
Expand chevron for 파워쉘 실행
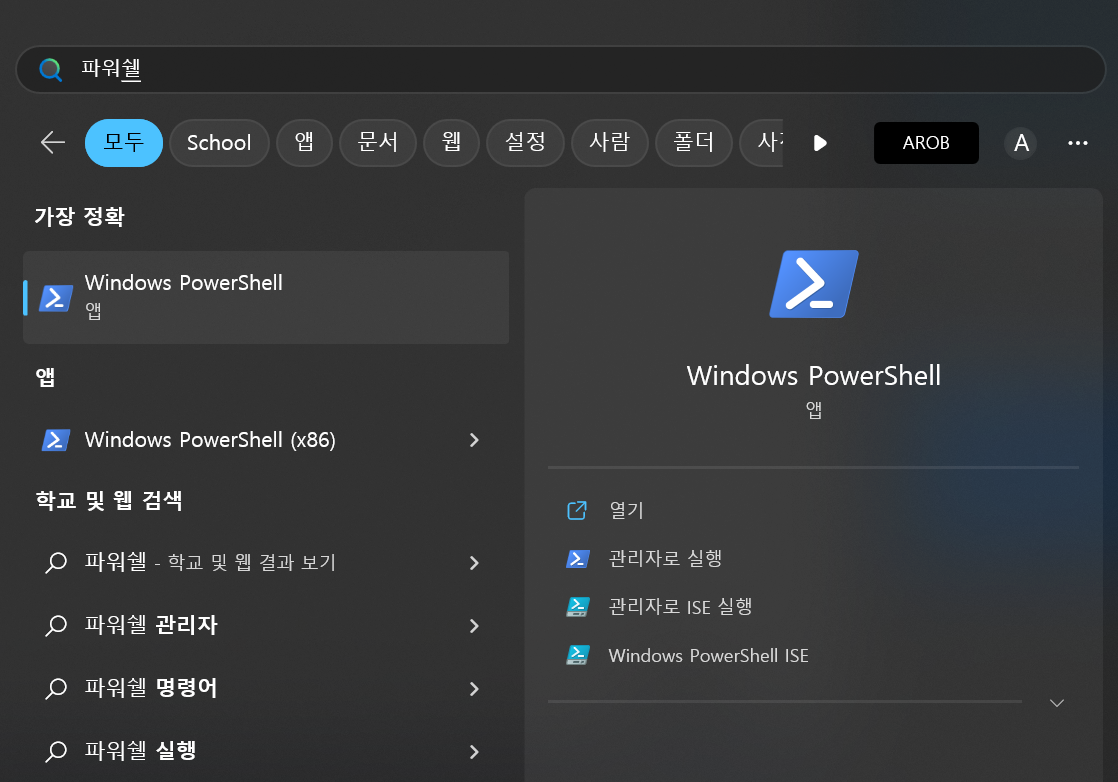pos(474,751)
